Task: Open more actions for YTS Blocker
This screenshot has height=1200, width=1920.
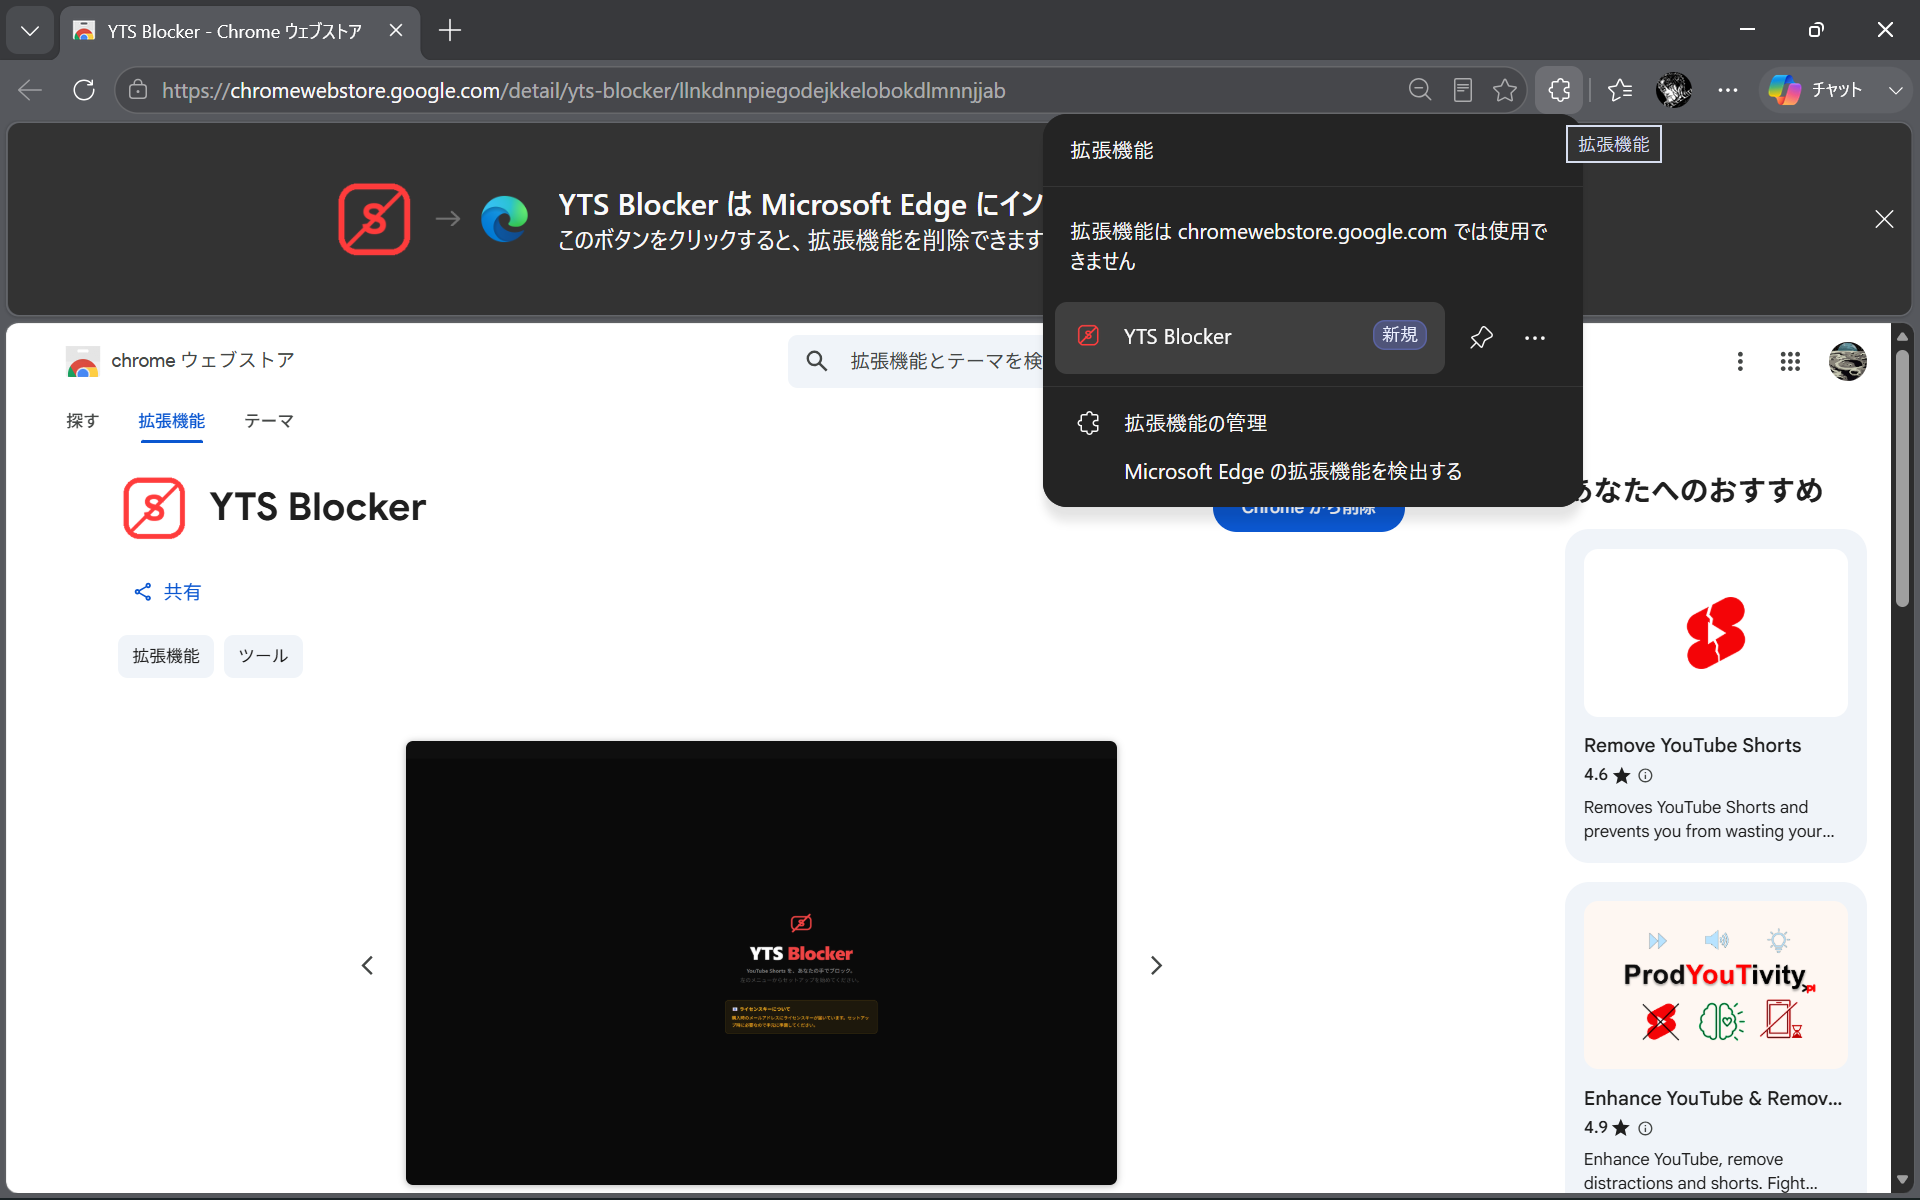Action: (1535, 337)
